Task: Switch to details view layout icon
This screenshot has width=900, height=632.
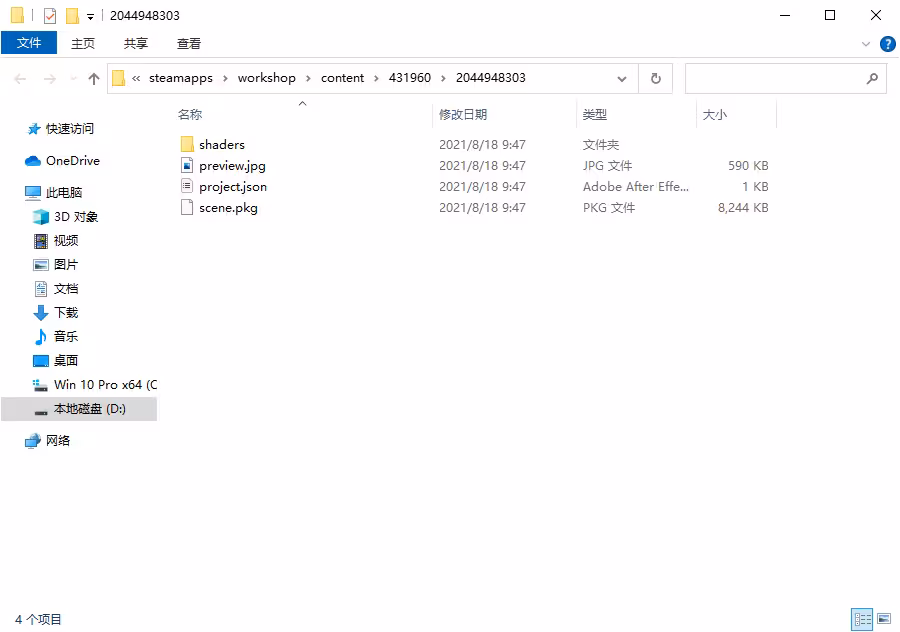Action: click(x=862, y=619)
